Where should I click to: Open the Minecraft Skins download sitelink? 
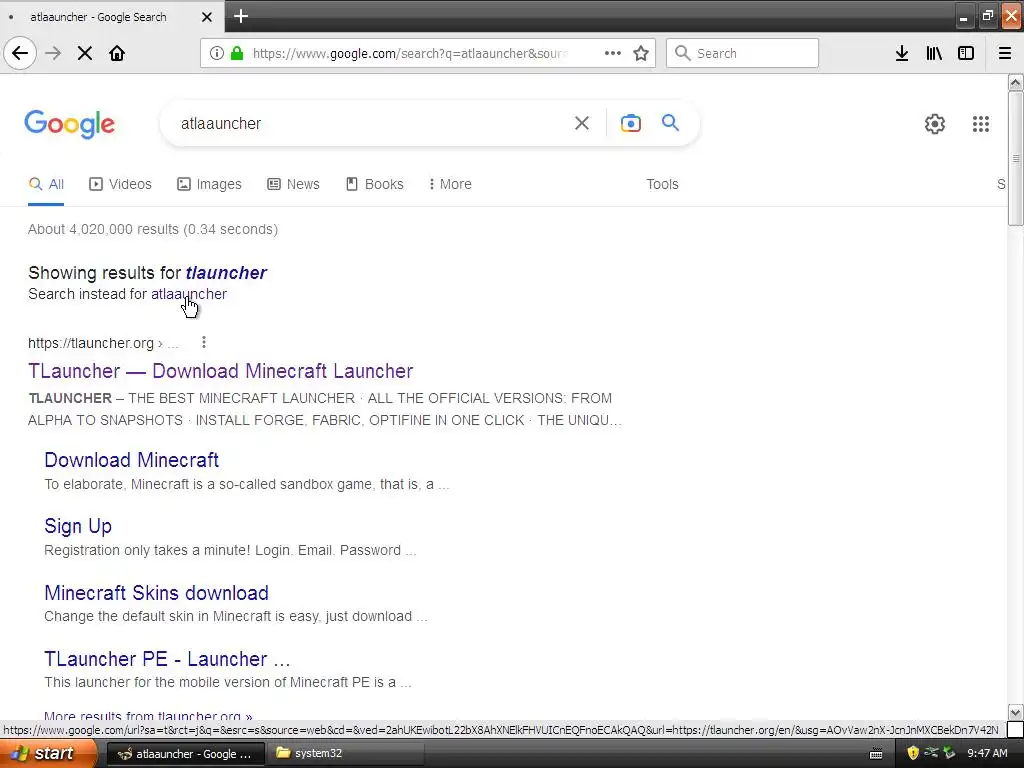(157, 593)
